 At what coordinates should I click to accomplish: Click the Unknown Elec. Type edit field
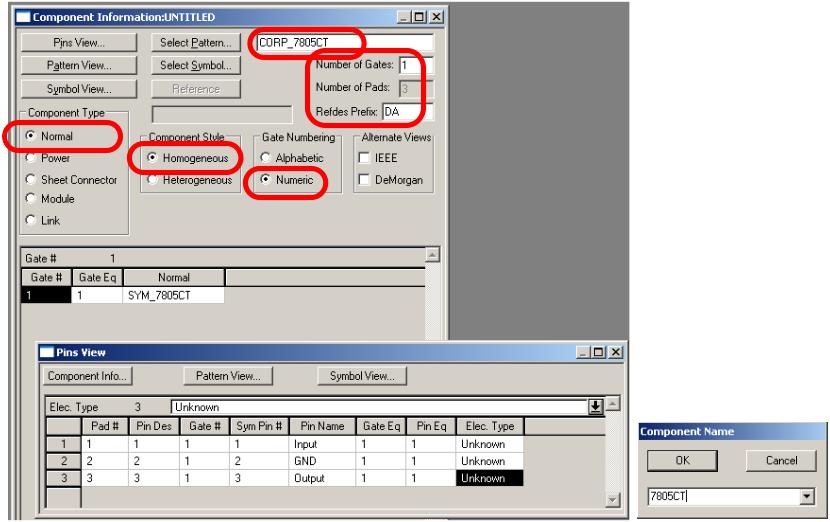pyautogui.click(x=380, y=407)
